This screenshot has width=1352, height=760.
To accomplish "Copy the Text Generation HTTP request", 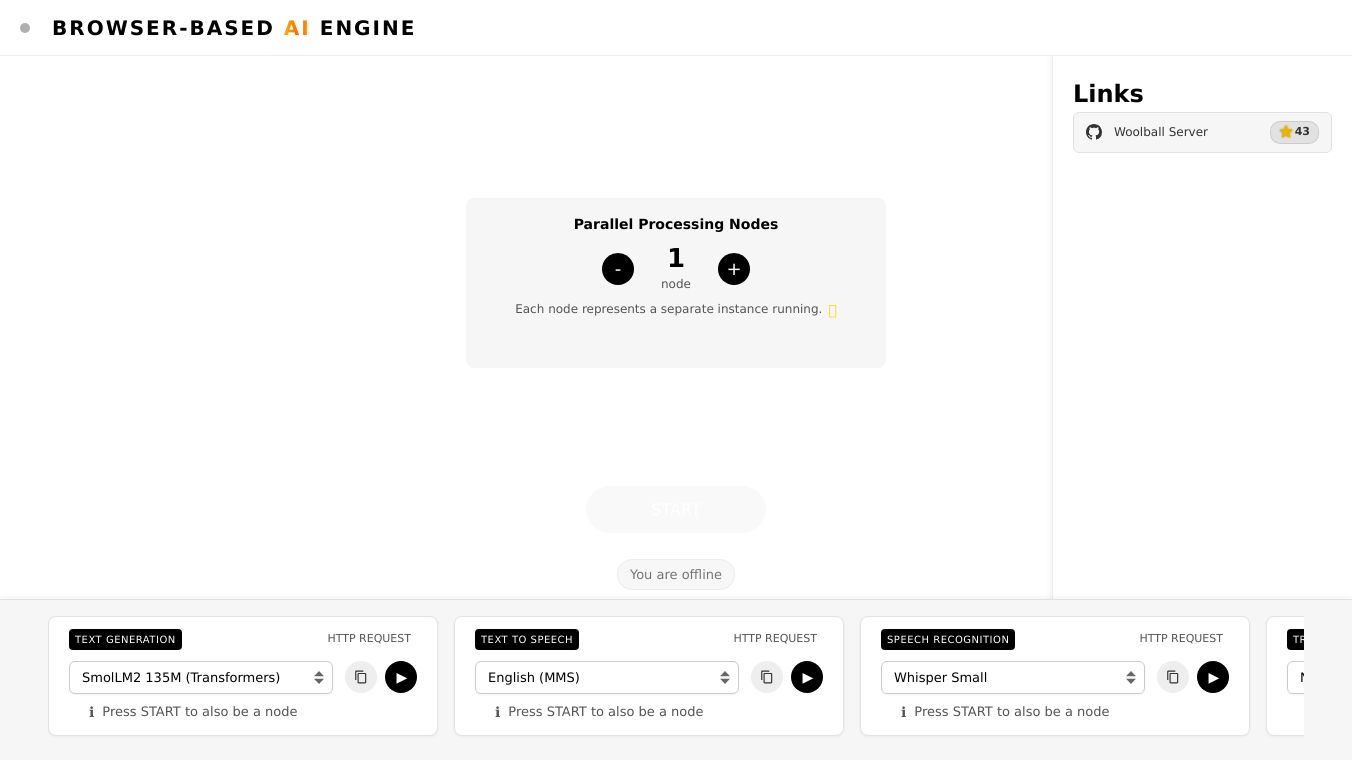I will click(361, 677).
